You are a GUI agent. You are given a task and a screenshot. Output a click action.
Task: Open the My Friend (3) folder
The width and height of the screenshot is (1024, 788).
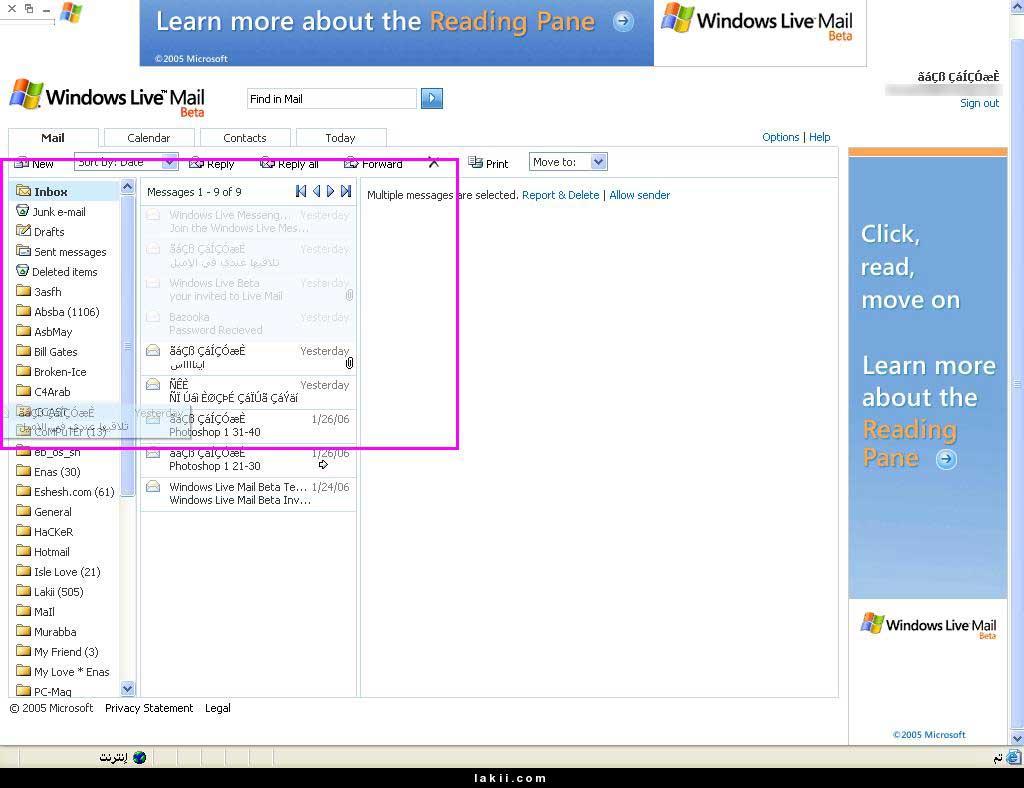coord(57,652)
